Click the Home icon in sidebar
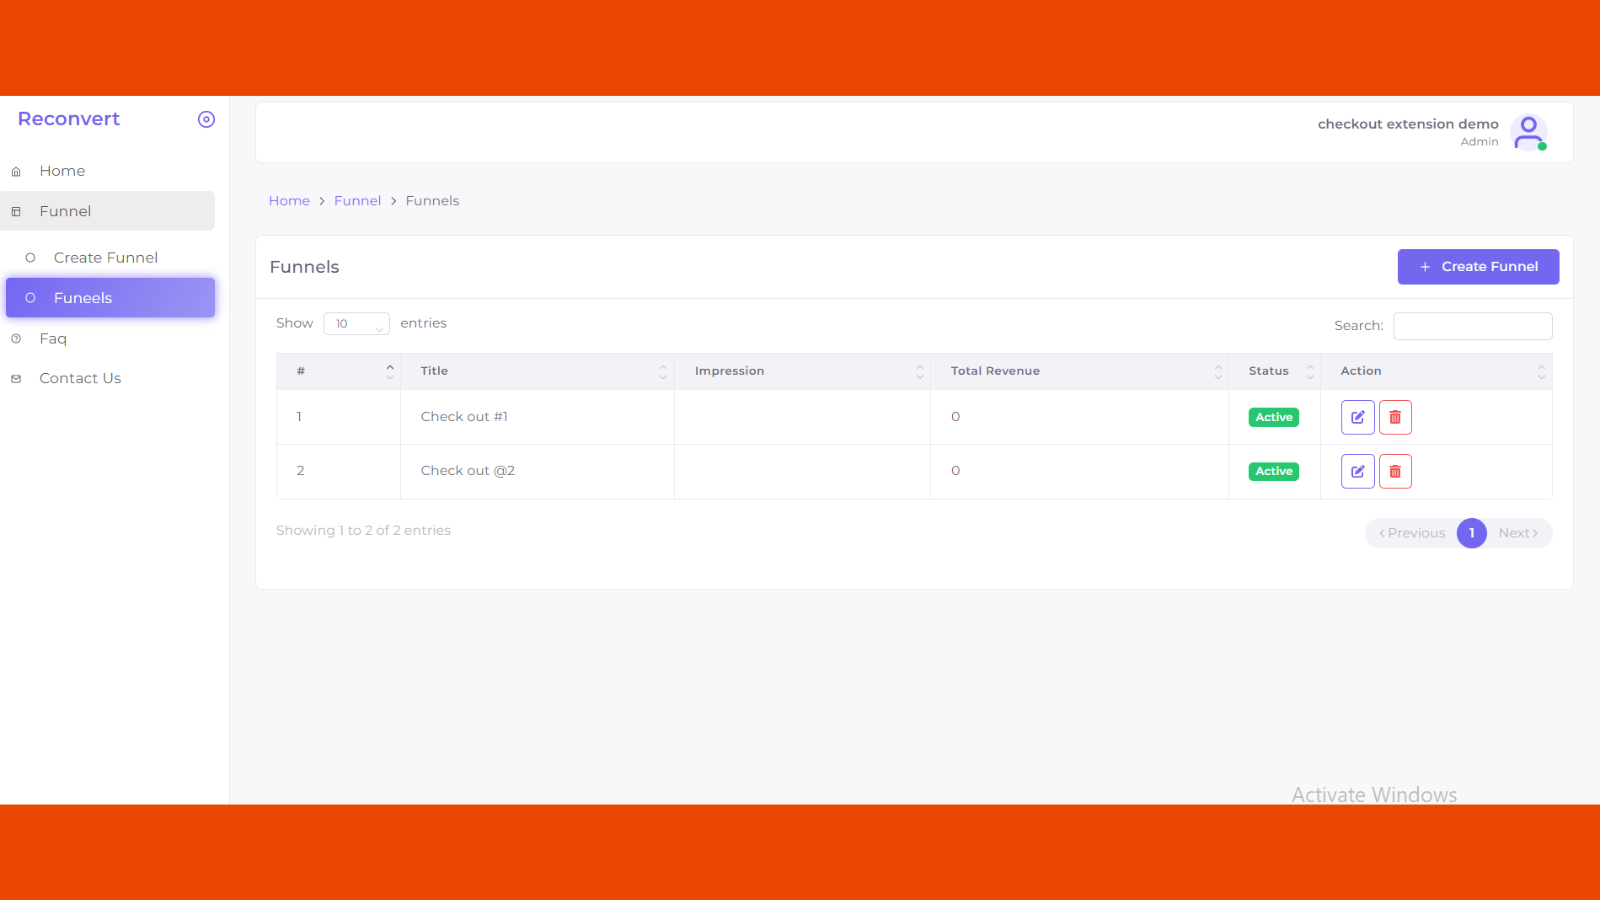The width and height of the screenshot is (1600, 900). coord(16,172)
